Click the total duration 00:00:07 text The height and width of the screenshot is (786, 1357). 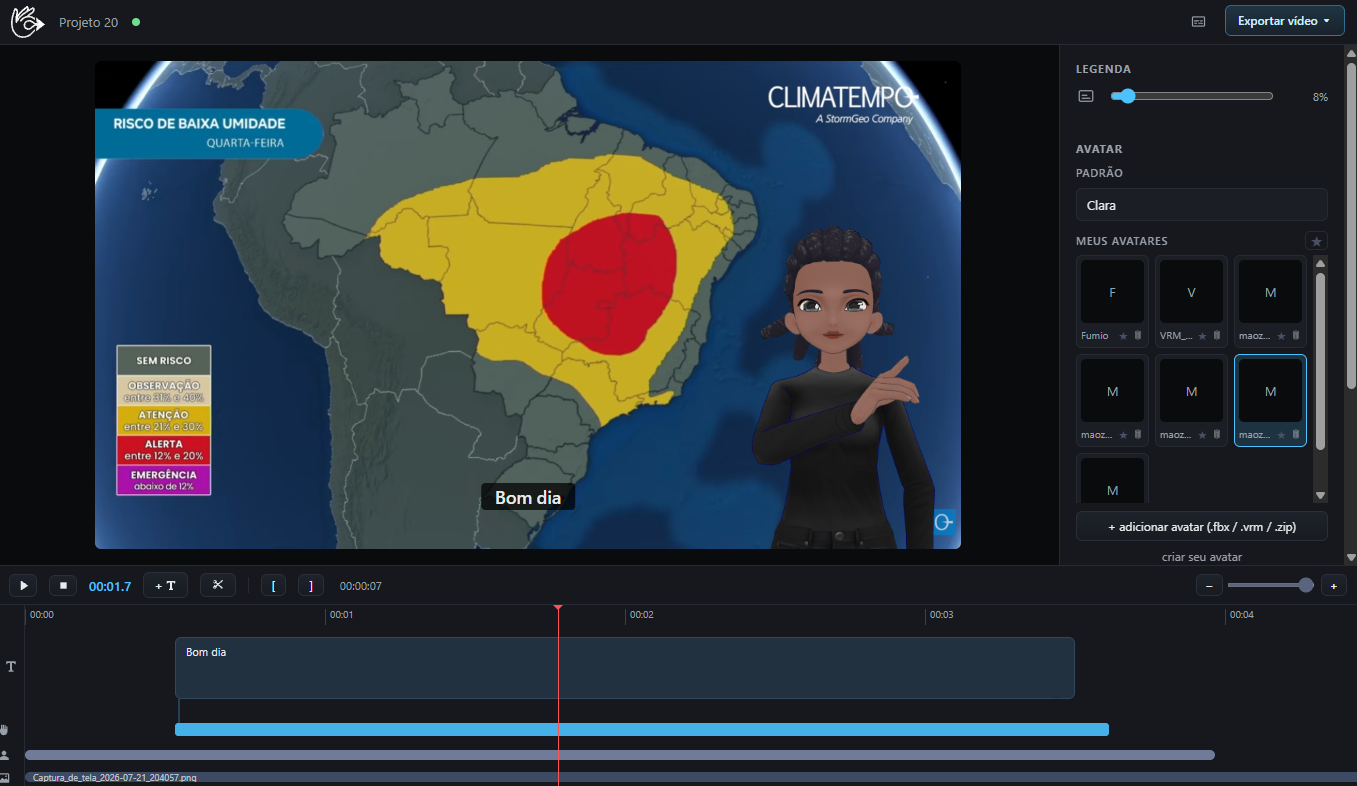pyautogui.click(x=361, y=586)
